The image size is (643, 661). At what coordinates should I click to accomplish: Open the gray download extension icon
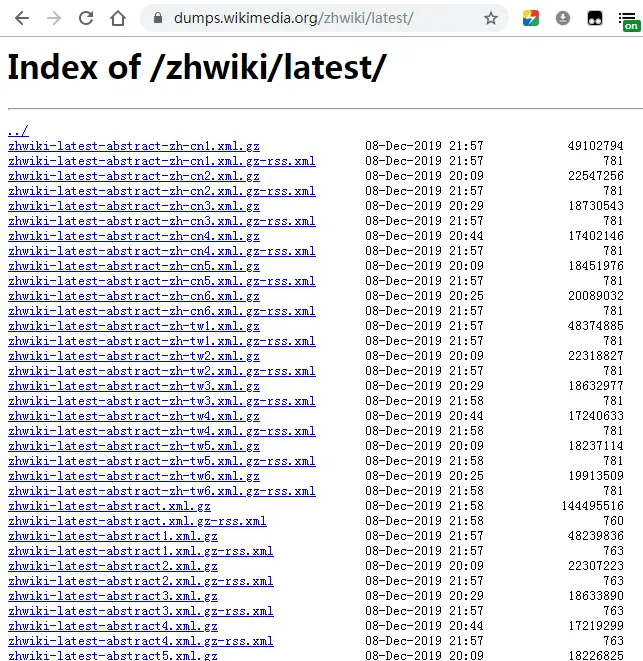point(563,18)
